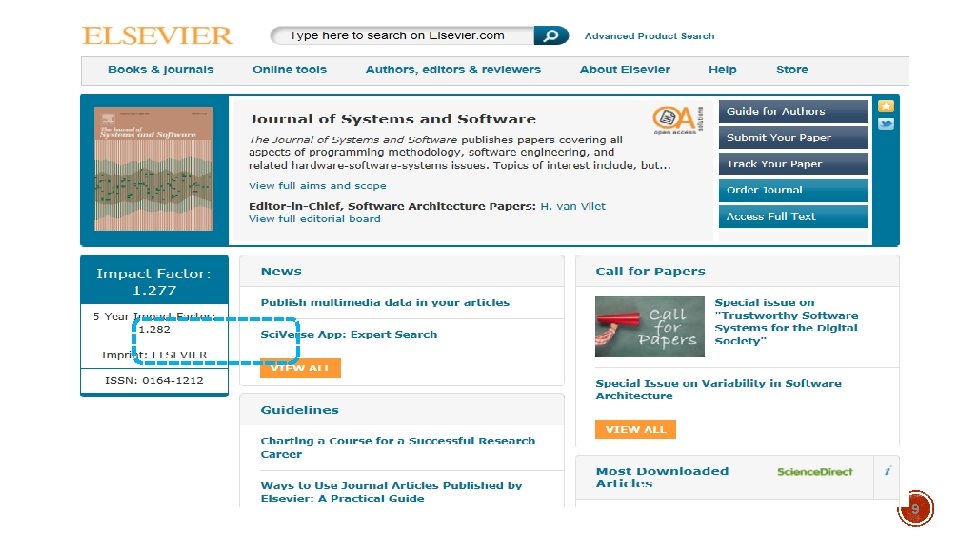Image resolution: width=960 pixels, height=540 pixels.
Task: Click the 1.282 five-year impact value
Action: (x=154, y=329)
